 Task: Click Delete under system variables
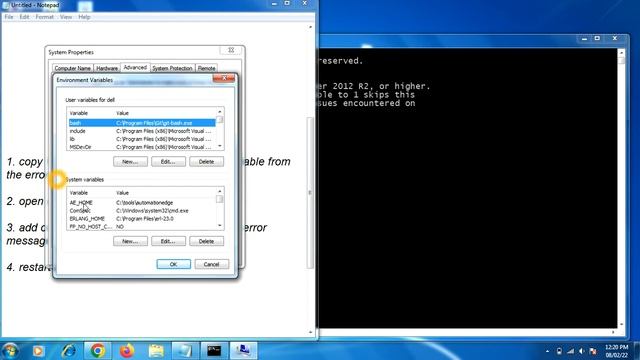pos(206,241)
